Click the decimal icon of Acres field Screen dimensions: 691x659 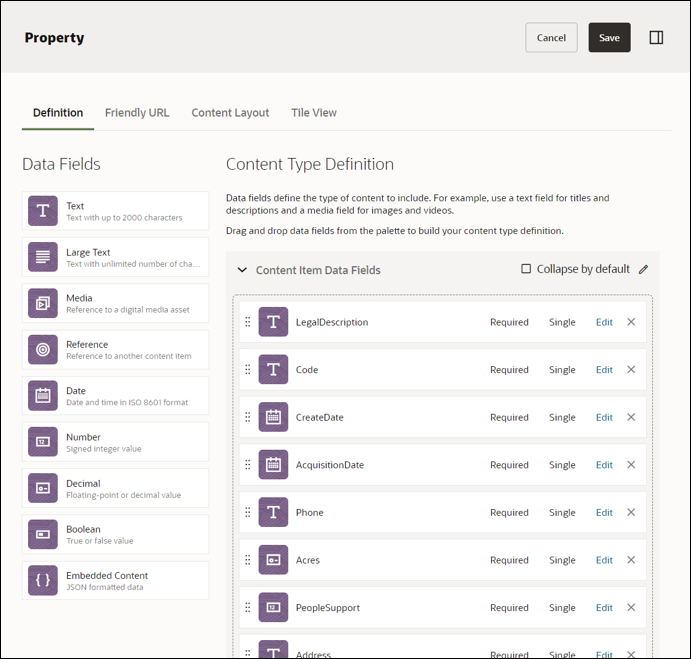coord(273,560)
